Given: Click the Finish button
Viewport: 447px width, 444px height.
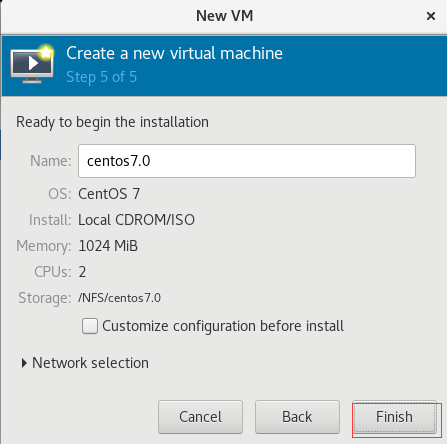Looking at the screenshot, I should coord(394,417).
